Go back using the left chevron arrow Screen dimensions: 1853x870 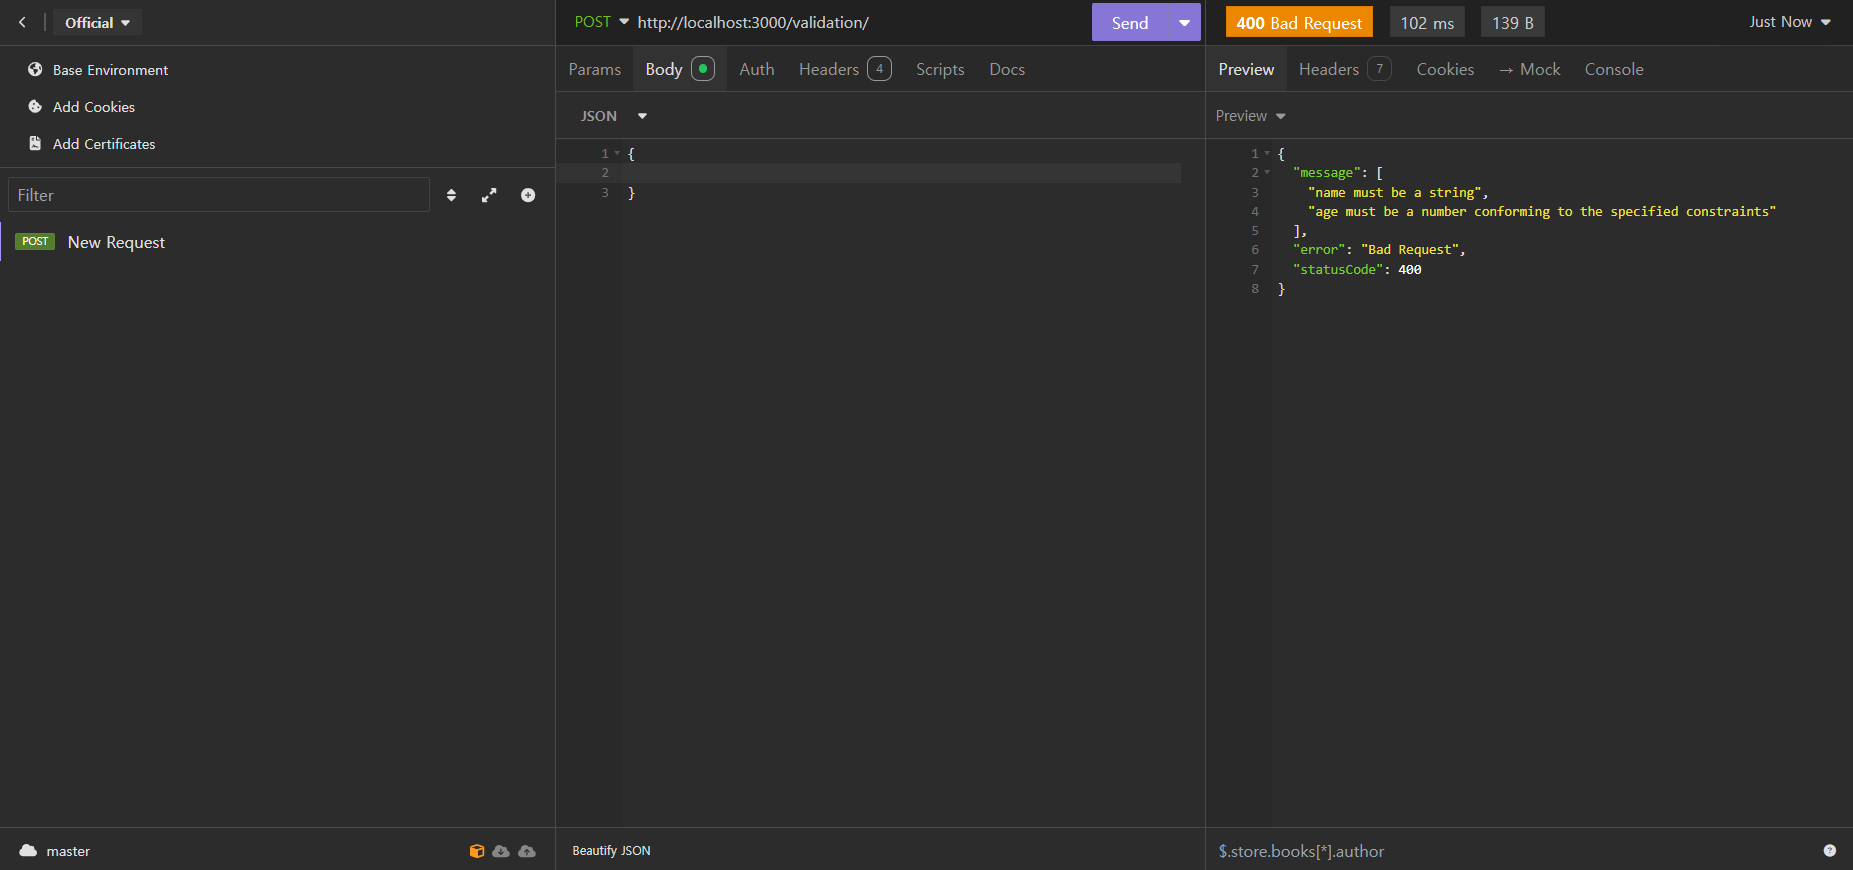point(22,22)
